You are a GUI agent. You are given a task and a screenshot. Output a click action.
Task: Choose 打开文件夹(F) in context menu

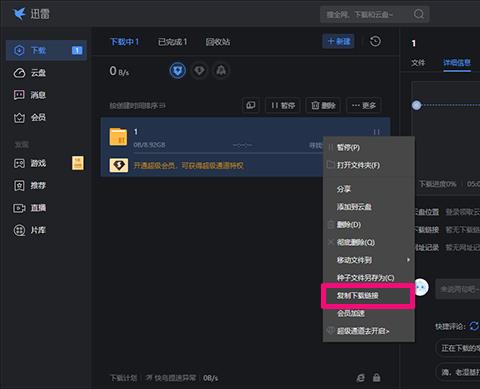pyautogui.click(x=369, y=165)
